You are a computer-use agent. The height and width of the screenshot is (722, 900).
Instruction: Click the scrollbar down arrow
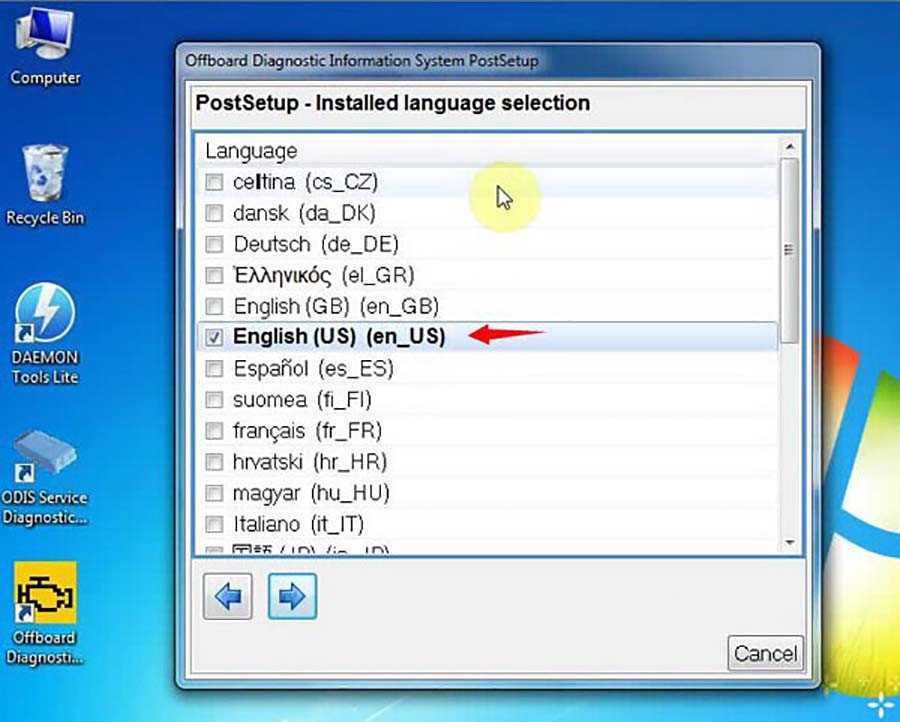point(789,543)
